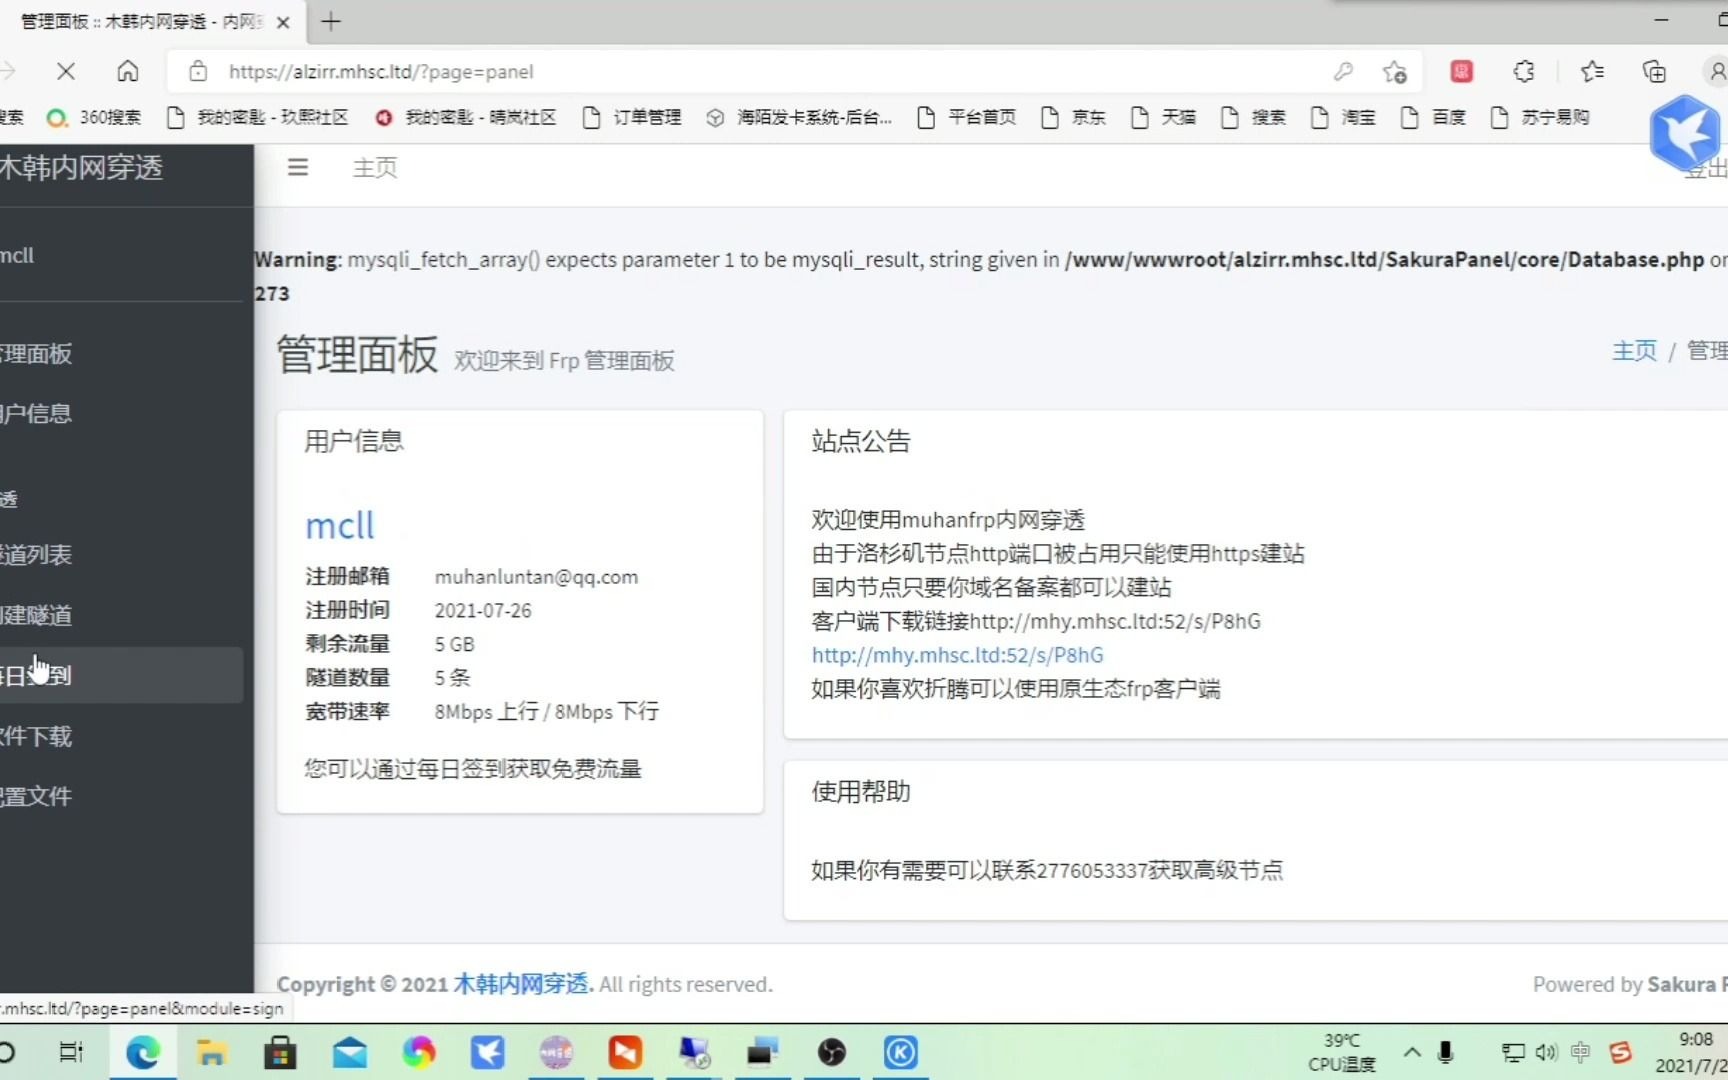Screen dimensions: 1728x1080
Task: Expand hidden icons arrow in system tray
Action: click(x=1413, y=1052)
